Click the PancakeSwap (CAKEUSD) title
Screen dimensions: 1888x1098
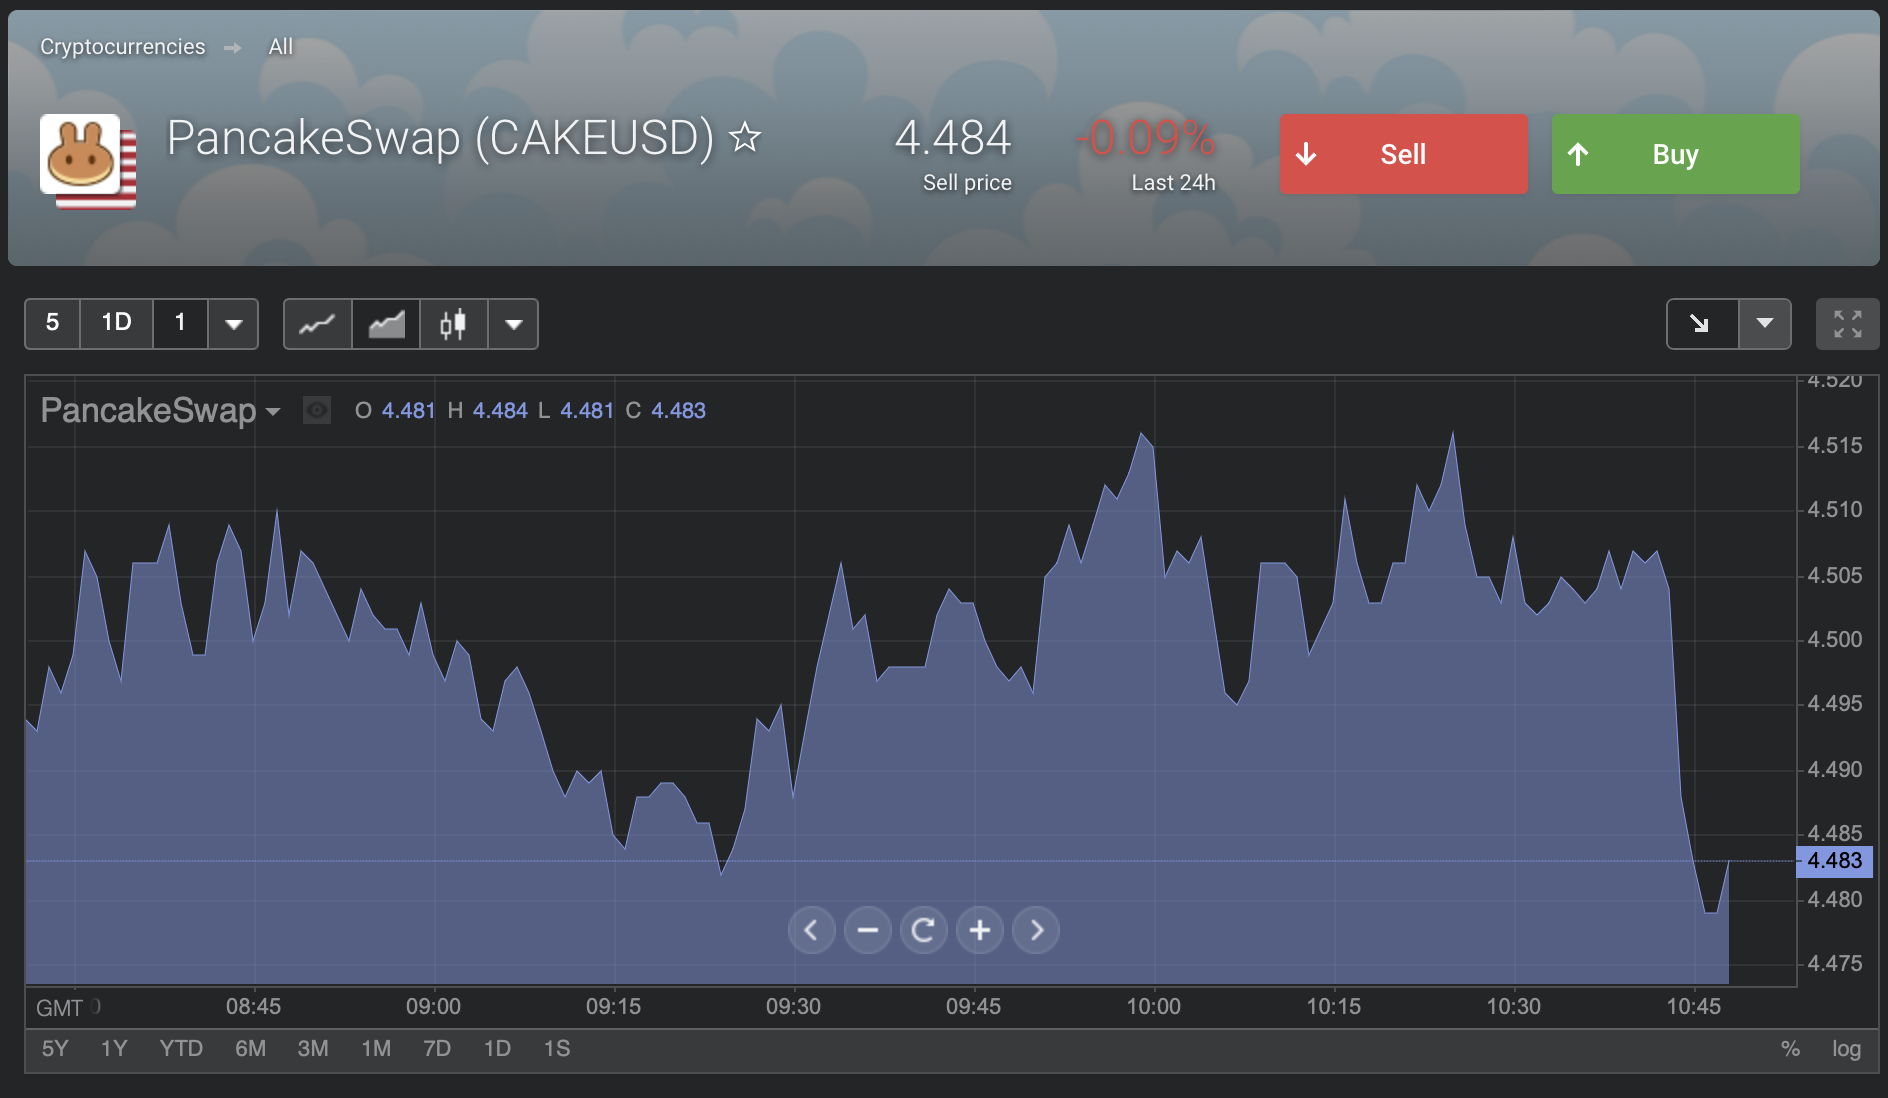pos(440,138)
